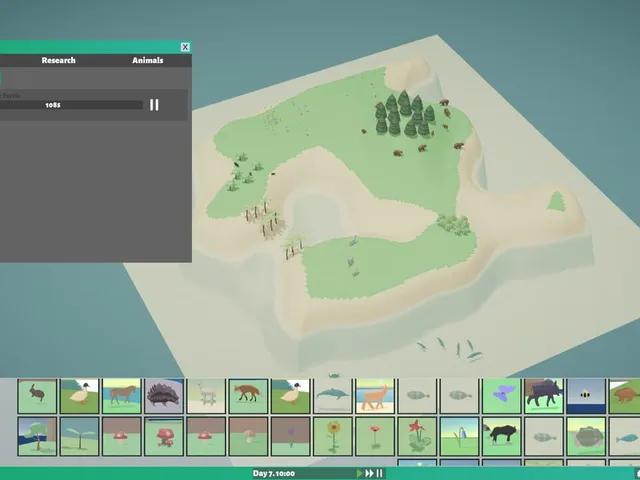Screen dimensions: 640x480
Task: Select the brown bear tile
Action: 624,396
